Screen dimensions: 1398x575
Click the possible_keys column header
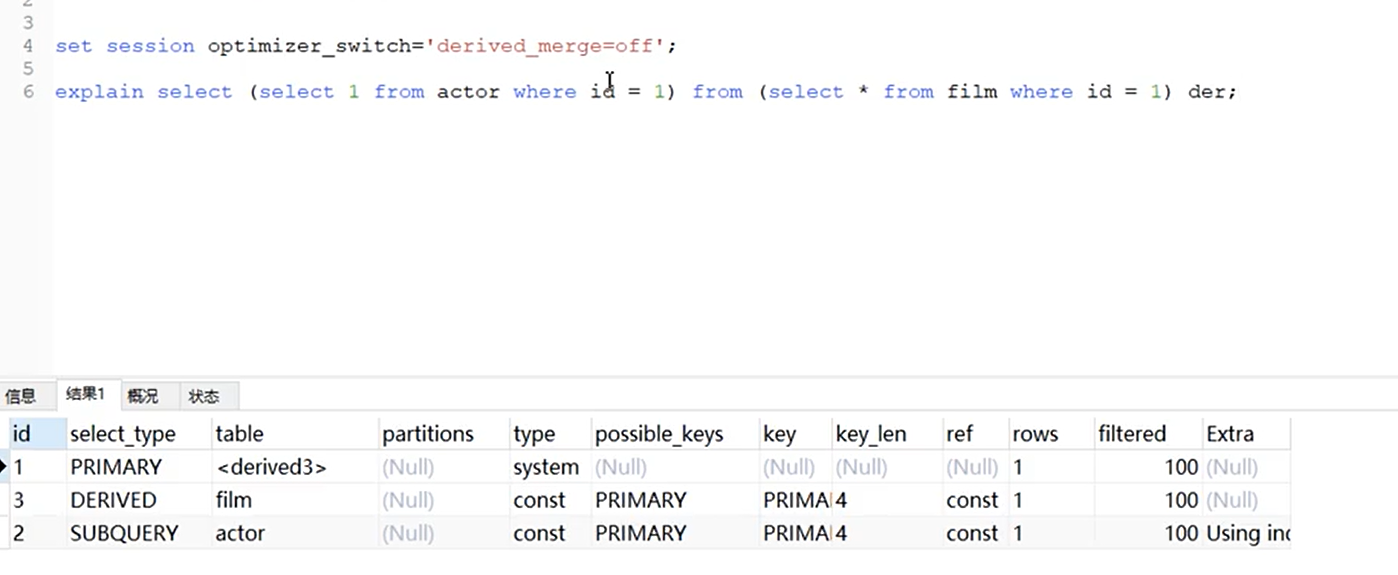(x=658, y=434)
